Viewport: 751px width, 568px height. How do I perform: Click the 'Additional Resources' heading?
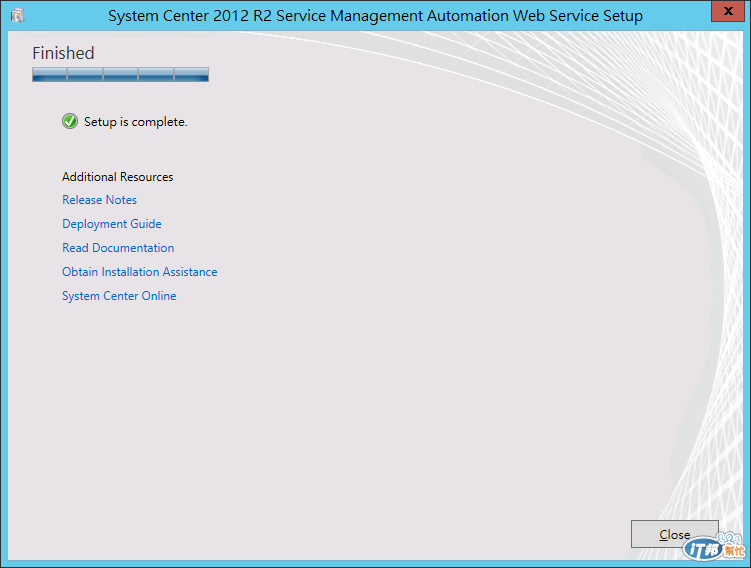pos(117,177)
